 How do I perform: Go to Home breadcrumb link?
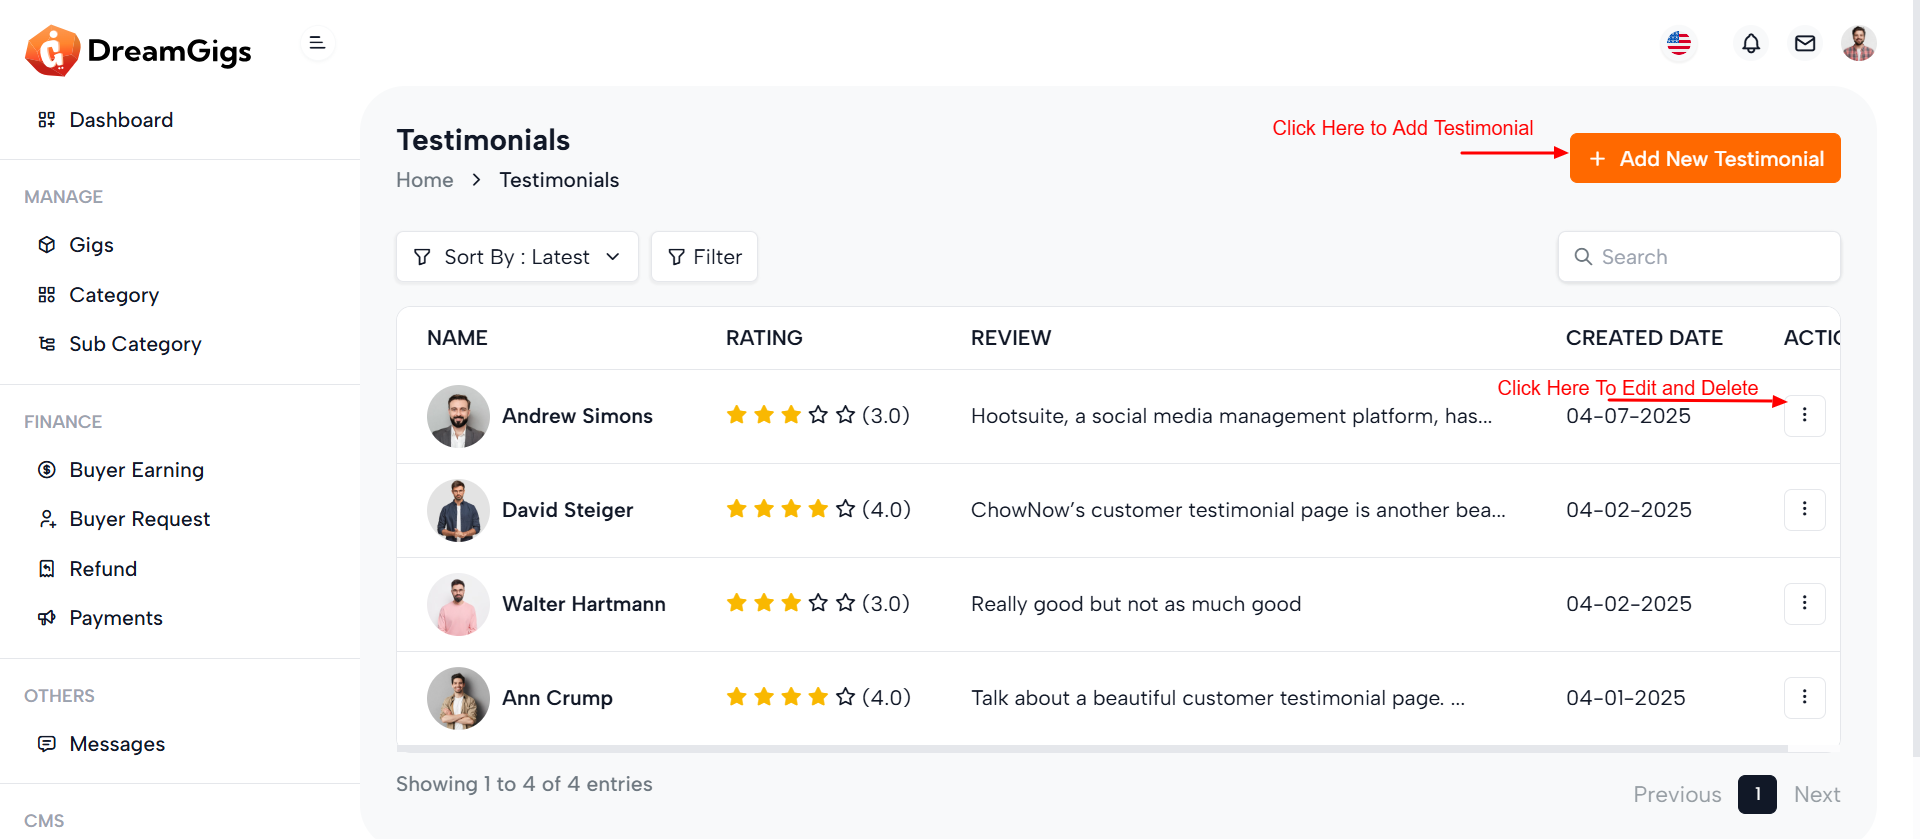click(x=424, y=180)
